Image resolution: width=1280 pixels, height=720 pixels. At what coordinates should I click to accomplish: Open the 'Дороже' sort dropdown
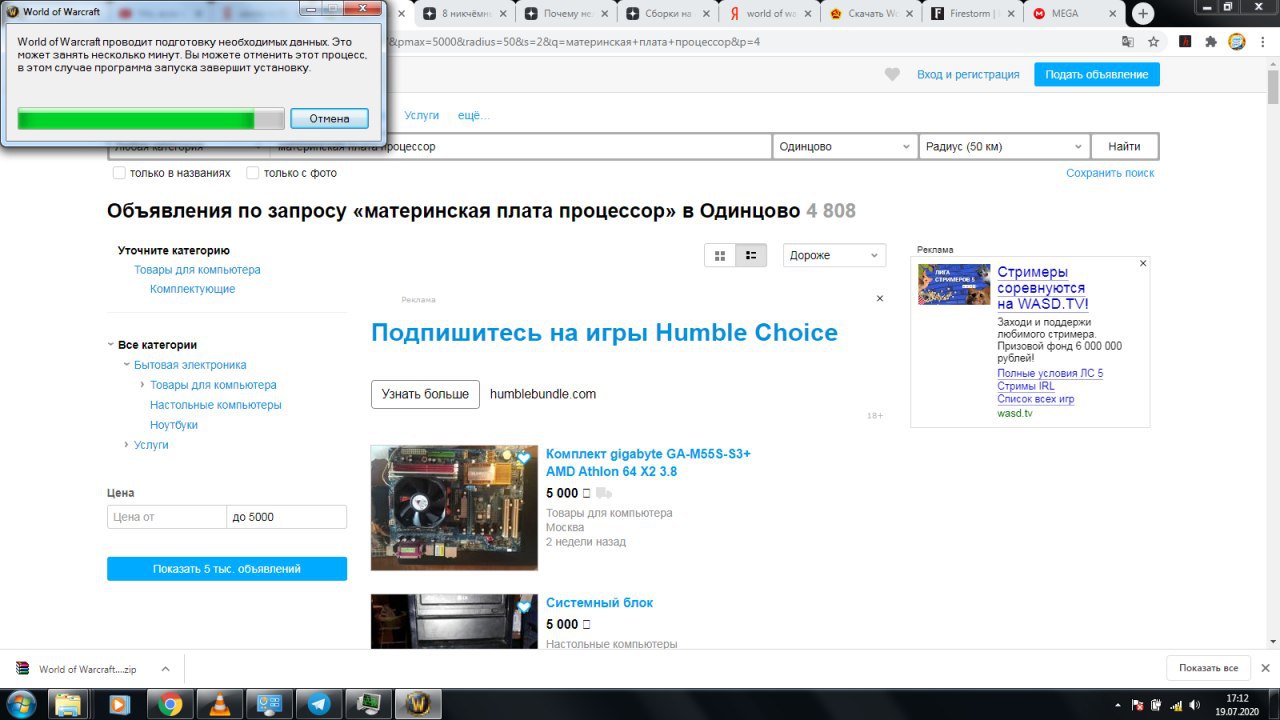click(834, 255)
